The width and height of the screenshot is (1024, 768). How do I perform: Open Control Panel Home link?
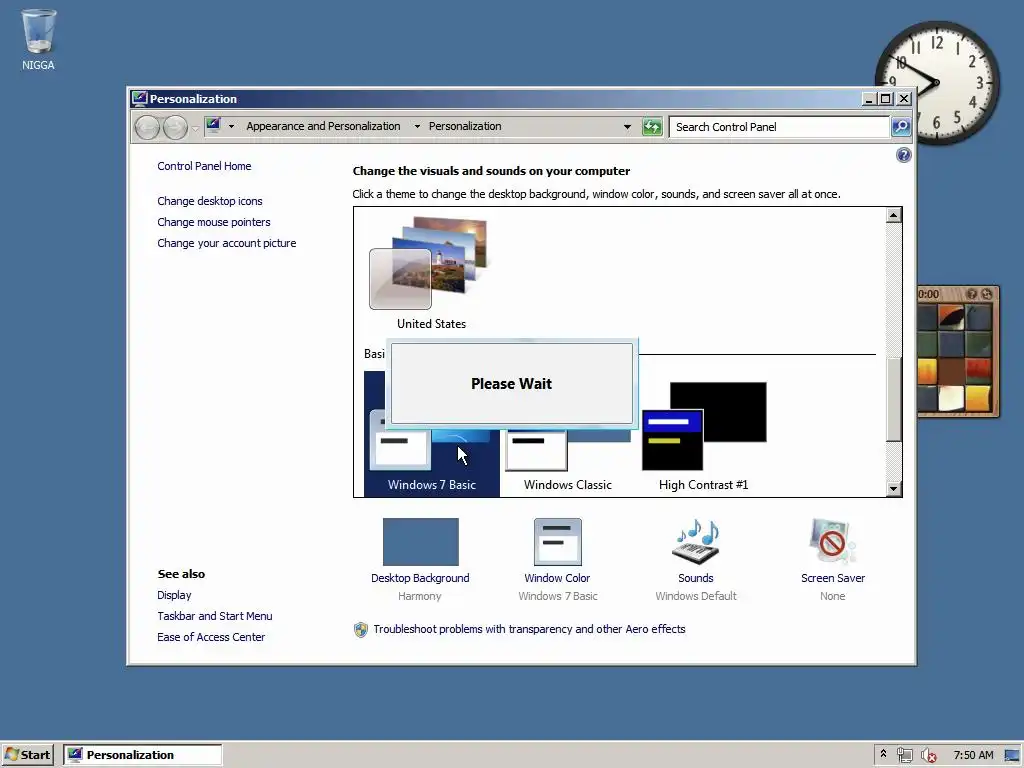[x=204, y=166]
